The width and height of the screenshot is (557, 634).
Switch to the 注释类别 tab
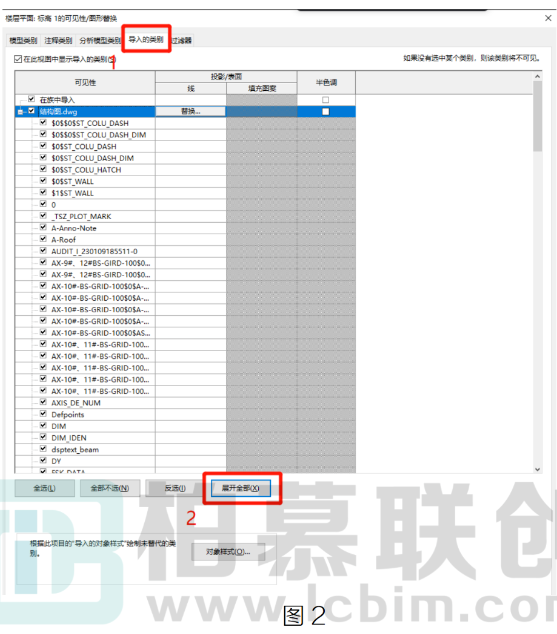[58, 40]
